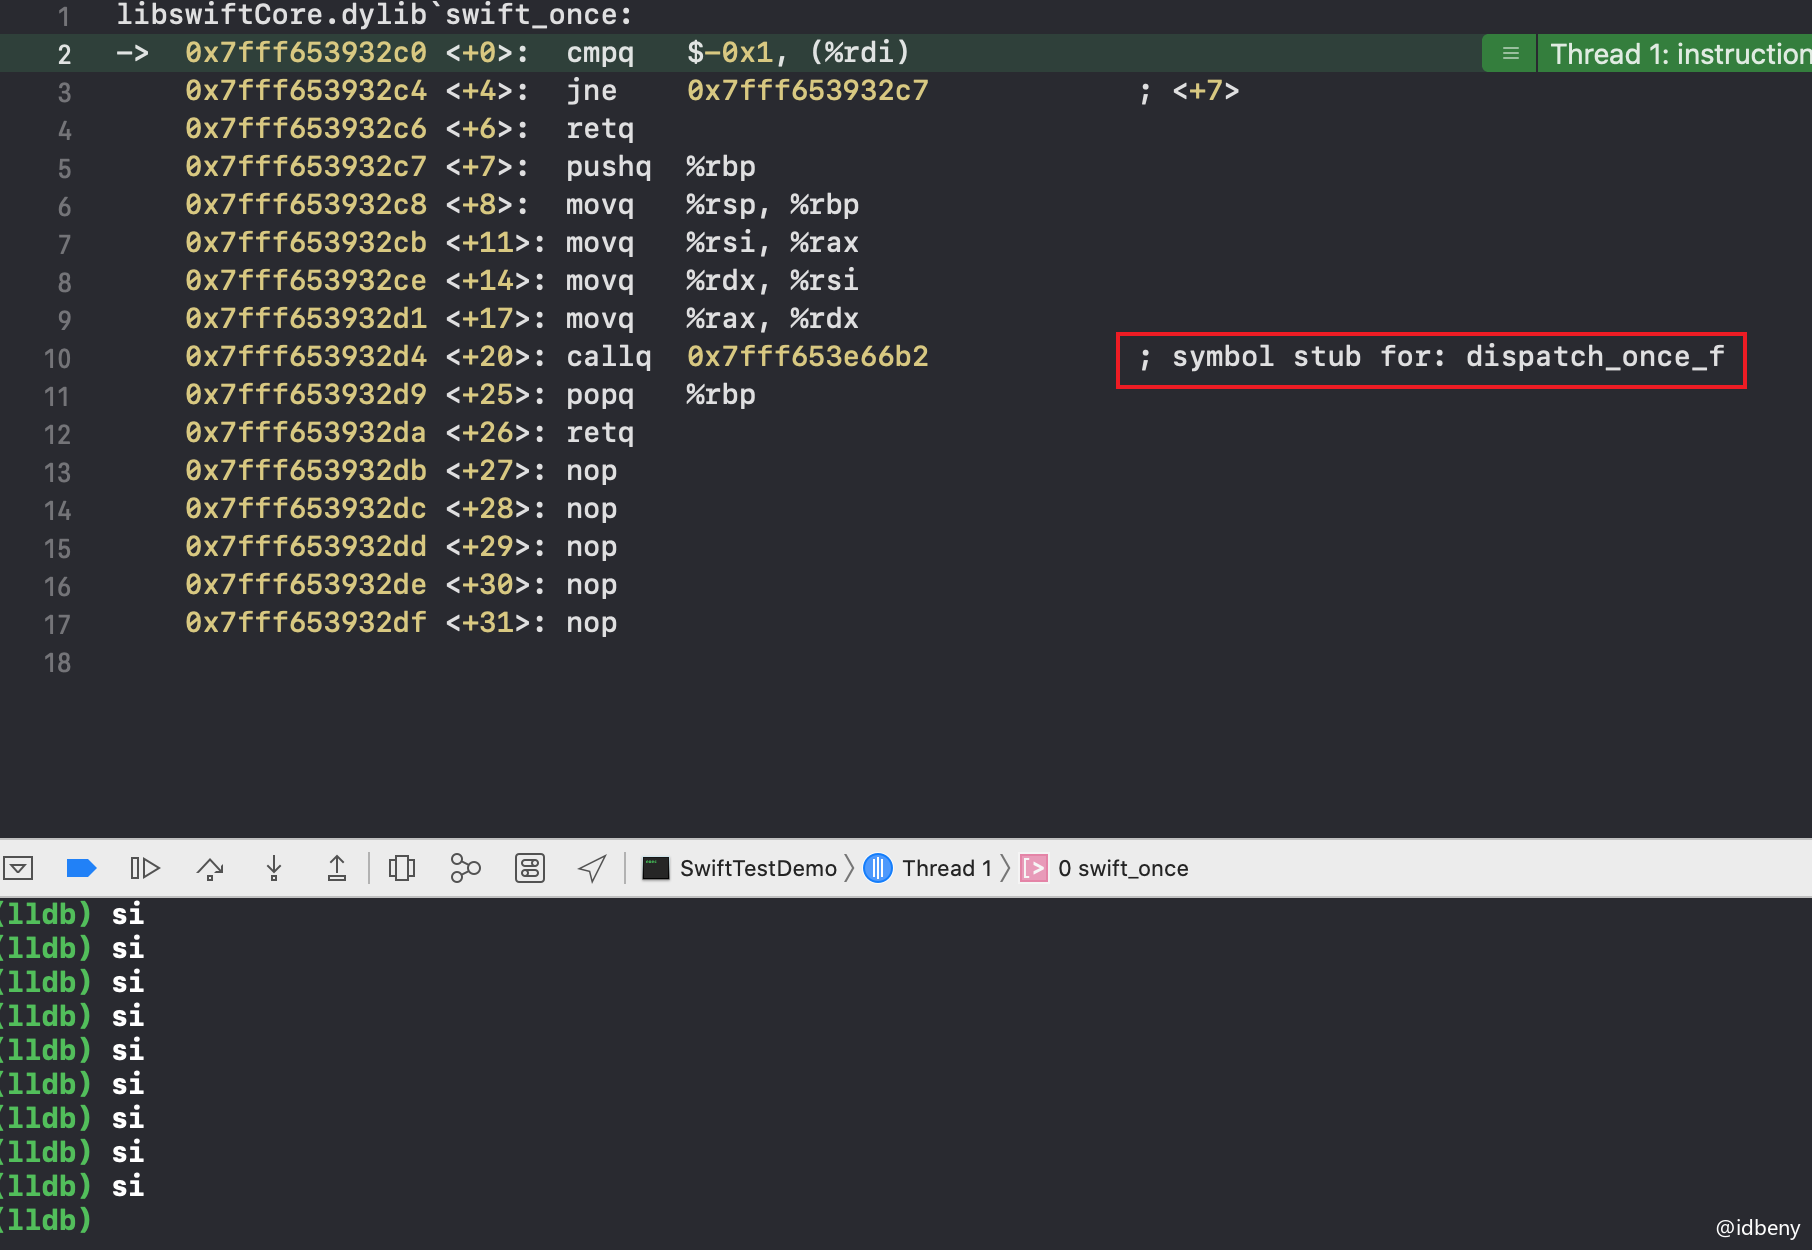This screenshot has width=1812, height=1250.
Task: Open the green annotation menu icon
Action: 1510,54
